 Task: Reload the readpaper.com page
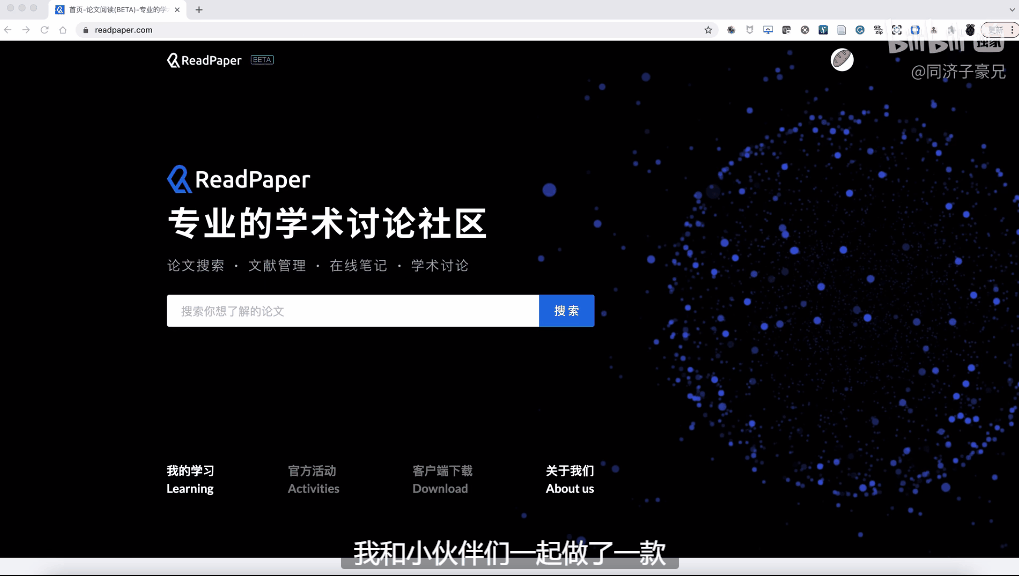point(44,30)
